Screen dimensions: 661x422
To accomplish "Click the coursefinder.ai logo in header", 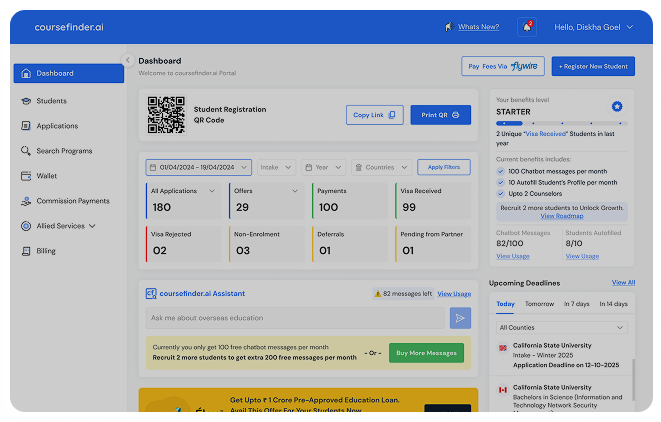I will pyautogui.click(x=69, y=27).
